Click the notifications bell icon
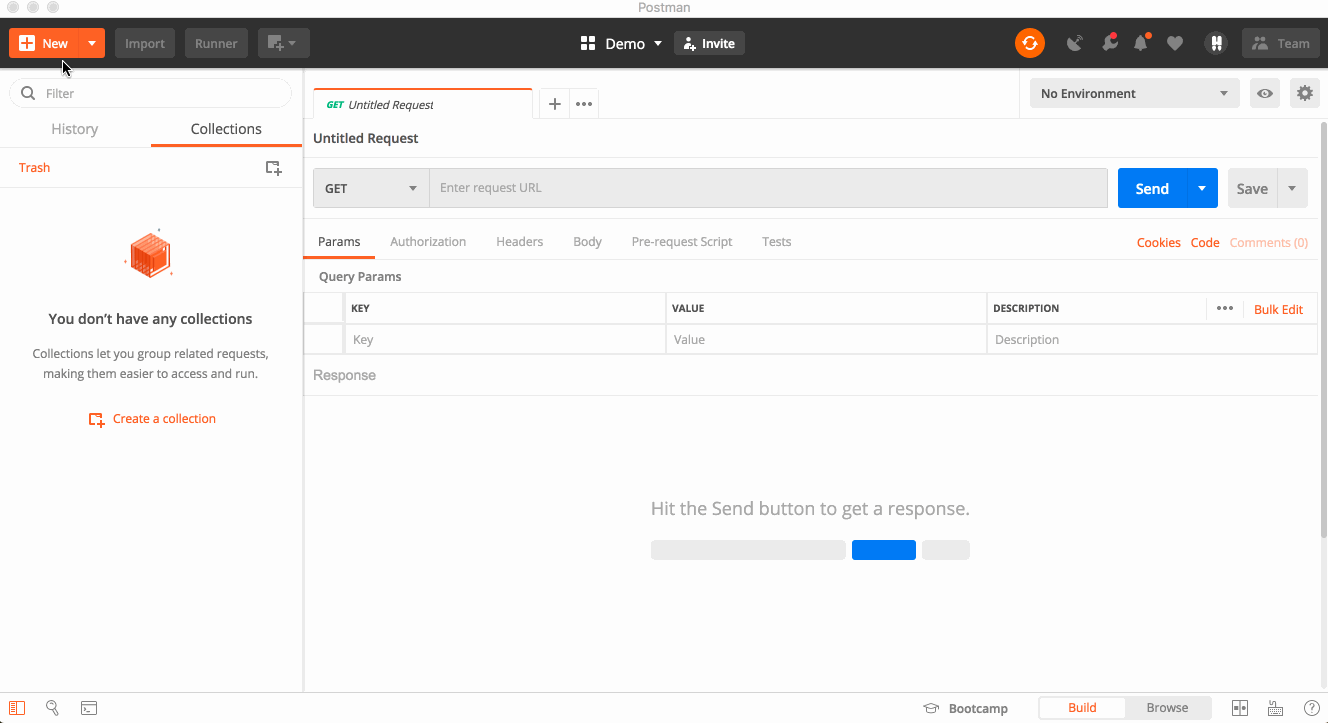The image size is (1328, 723). 1141,43
